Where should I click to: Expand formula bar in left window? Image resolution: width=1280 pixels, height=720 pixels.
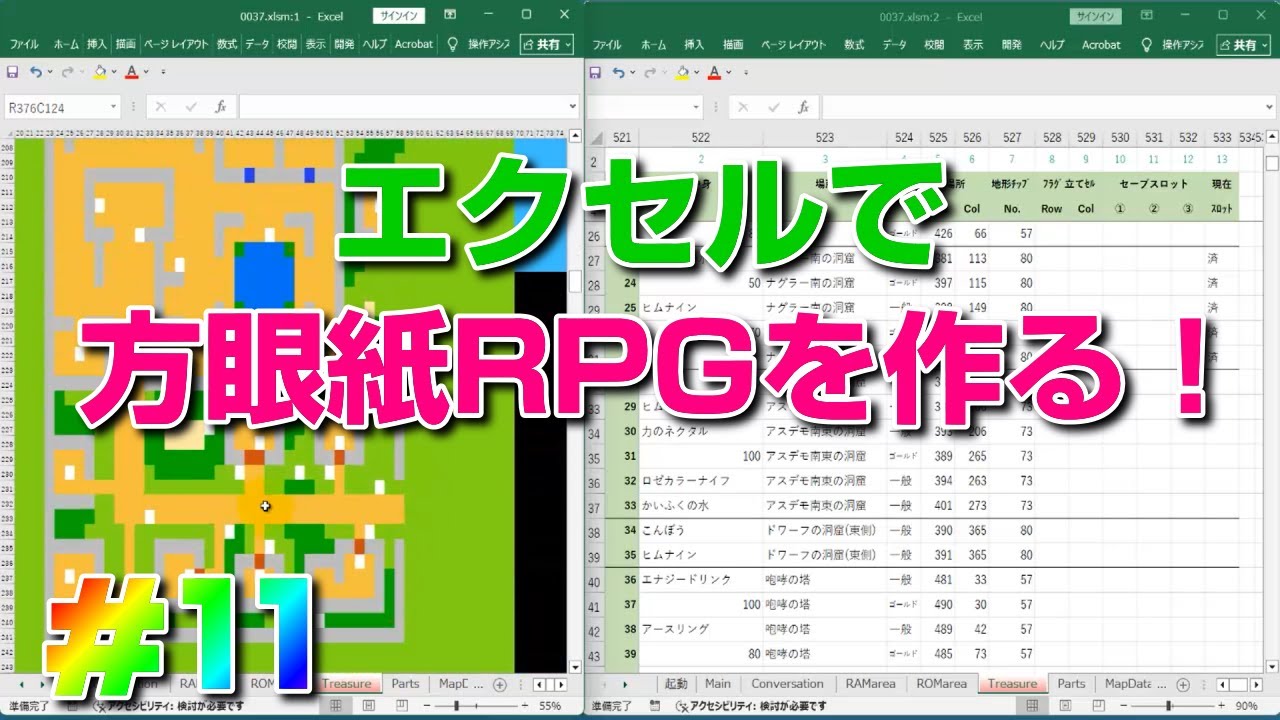[x=572, y=106]
